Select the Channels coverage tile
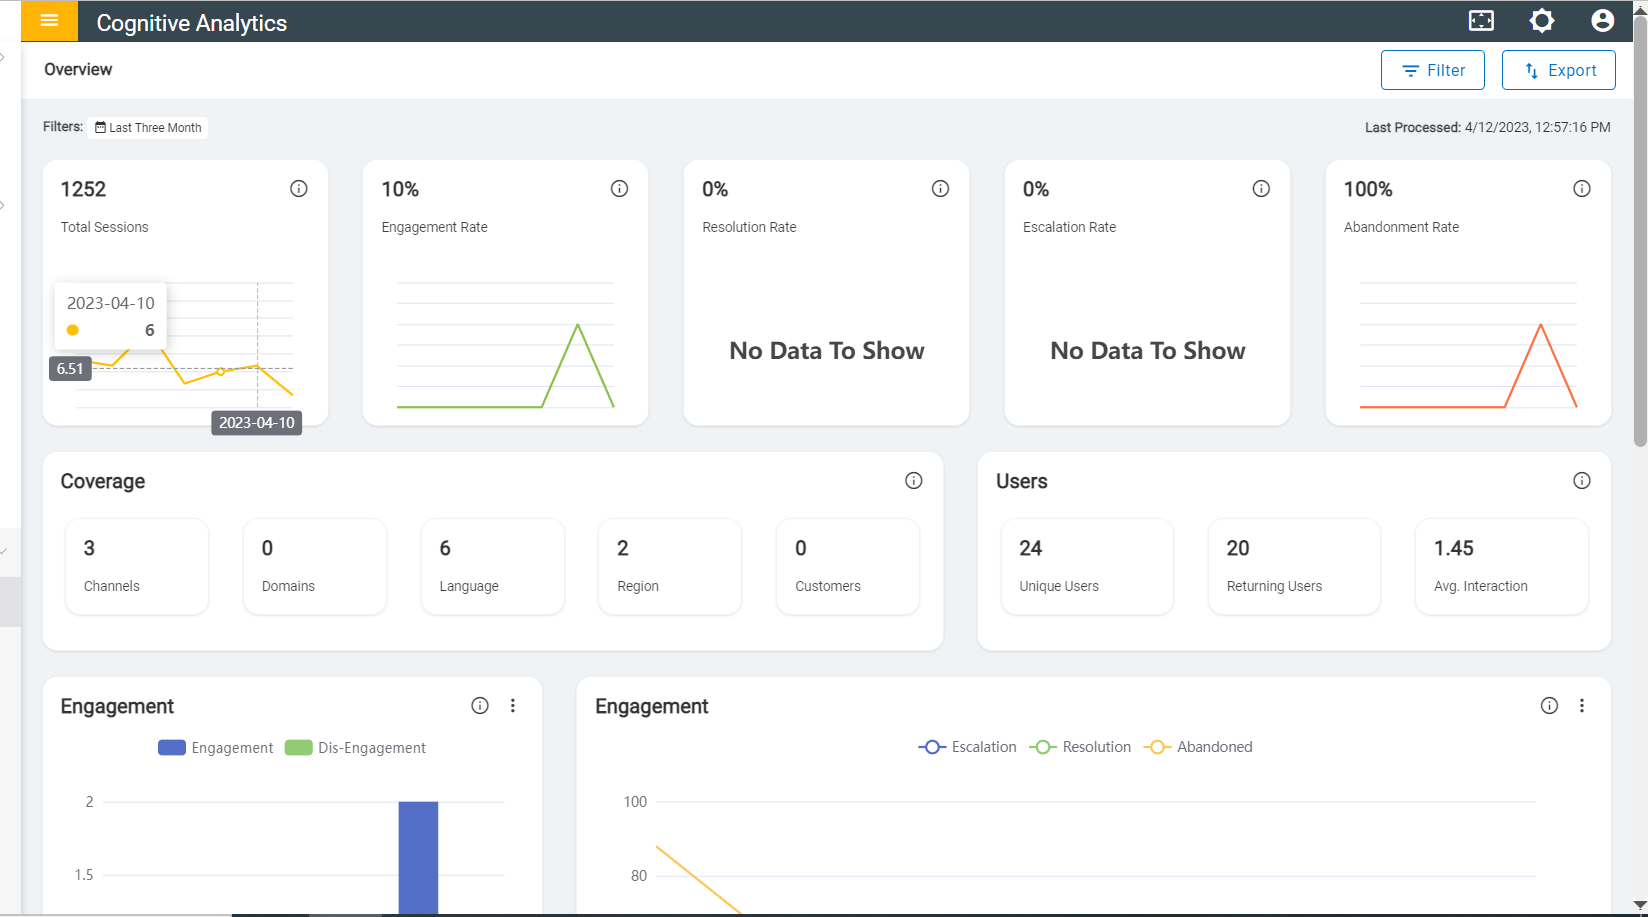The height and width of the screenshot is (917, 1648). coord(137,566)
